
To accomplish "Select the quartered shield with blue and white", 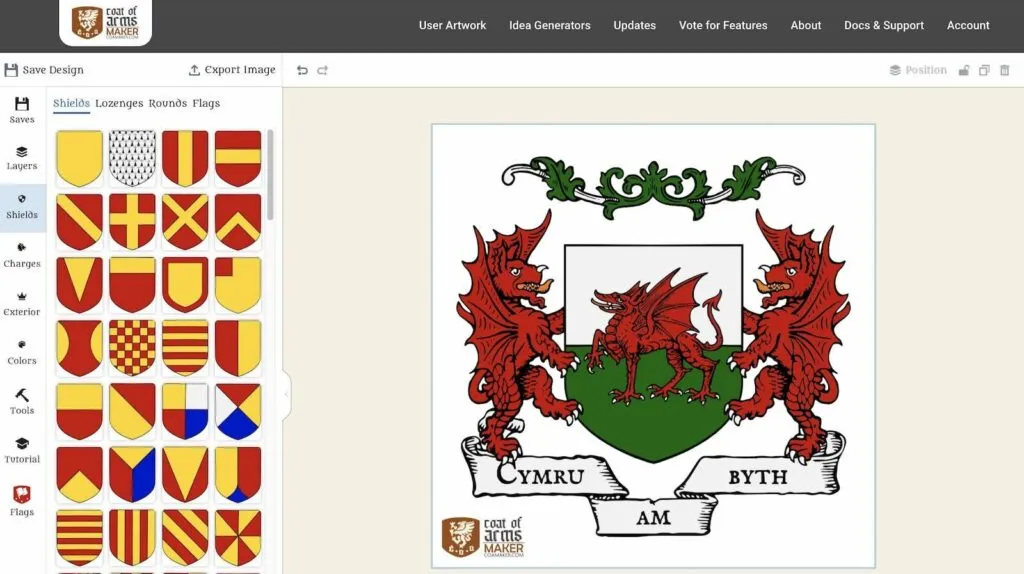I will (x=185, y=411).
